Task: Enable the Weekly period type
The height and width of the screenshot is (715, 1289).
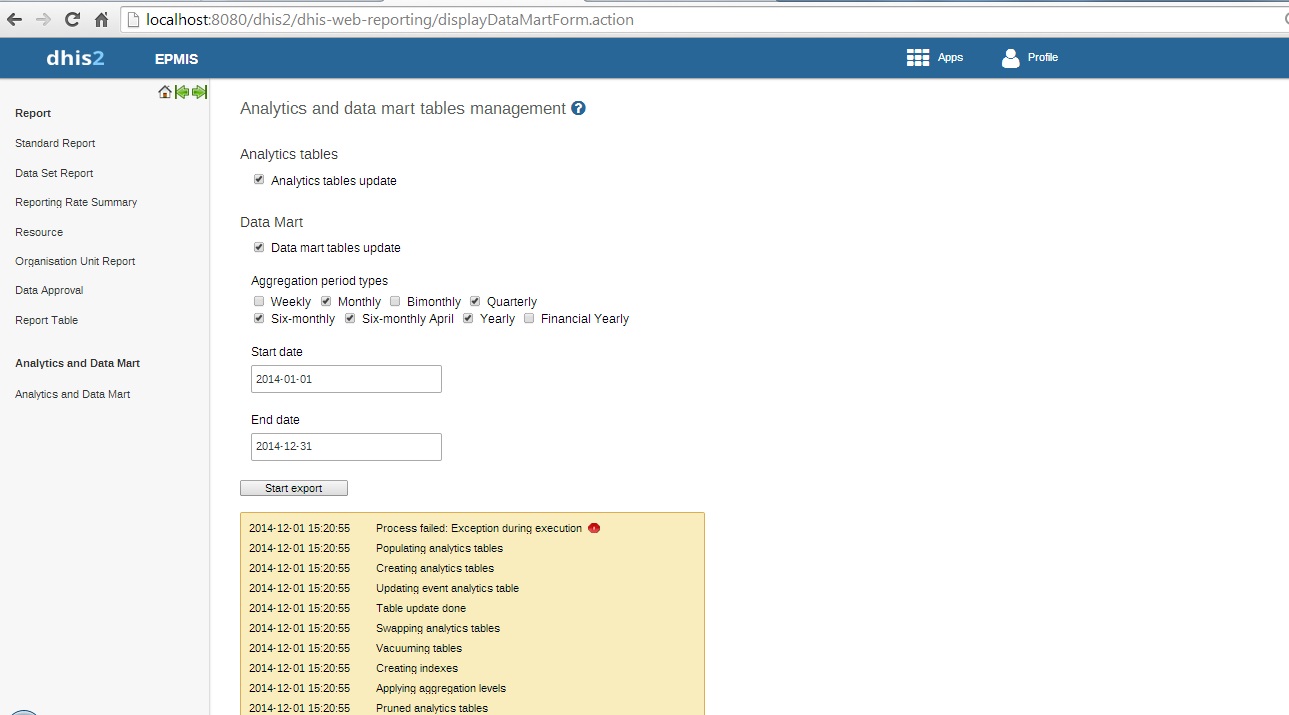Action: point(259,301)
